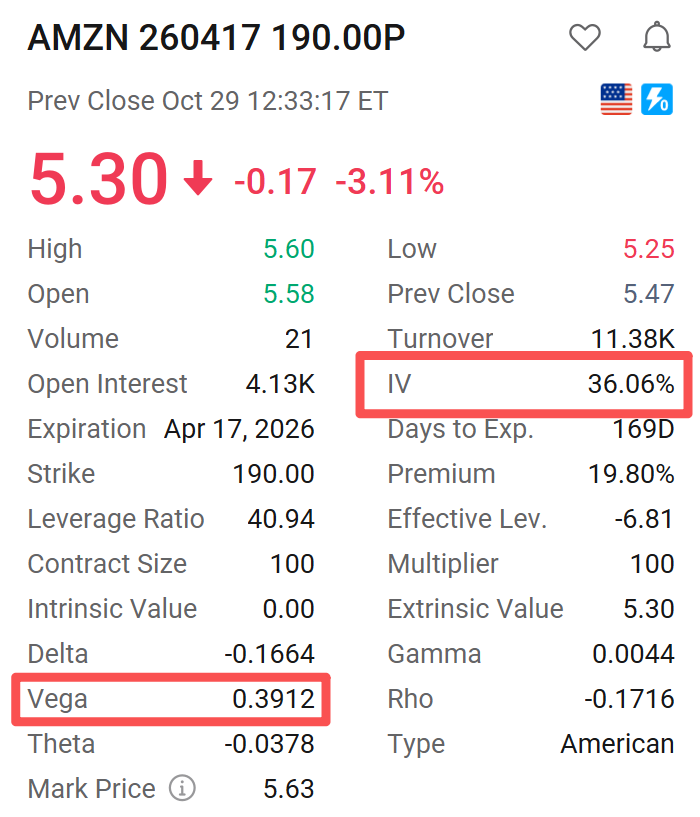This screenshot has width=700, height=817.
Task: Click the Prev Close timestamp text
Action: [207, 101]
